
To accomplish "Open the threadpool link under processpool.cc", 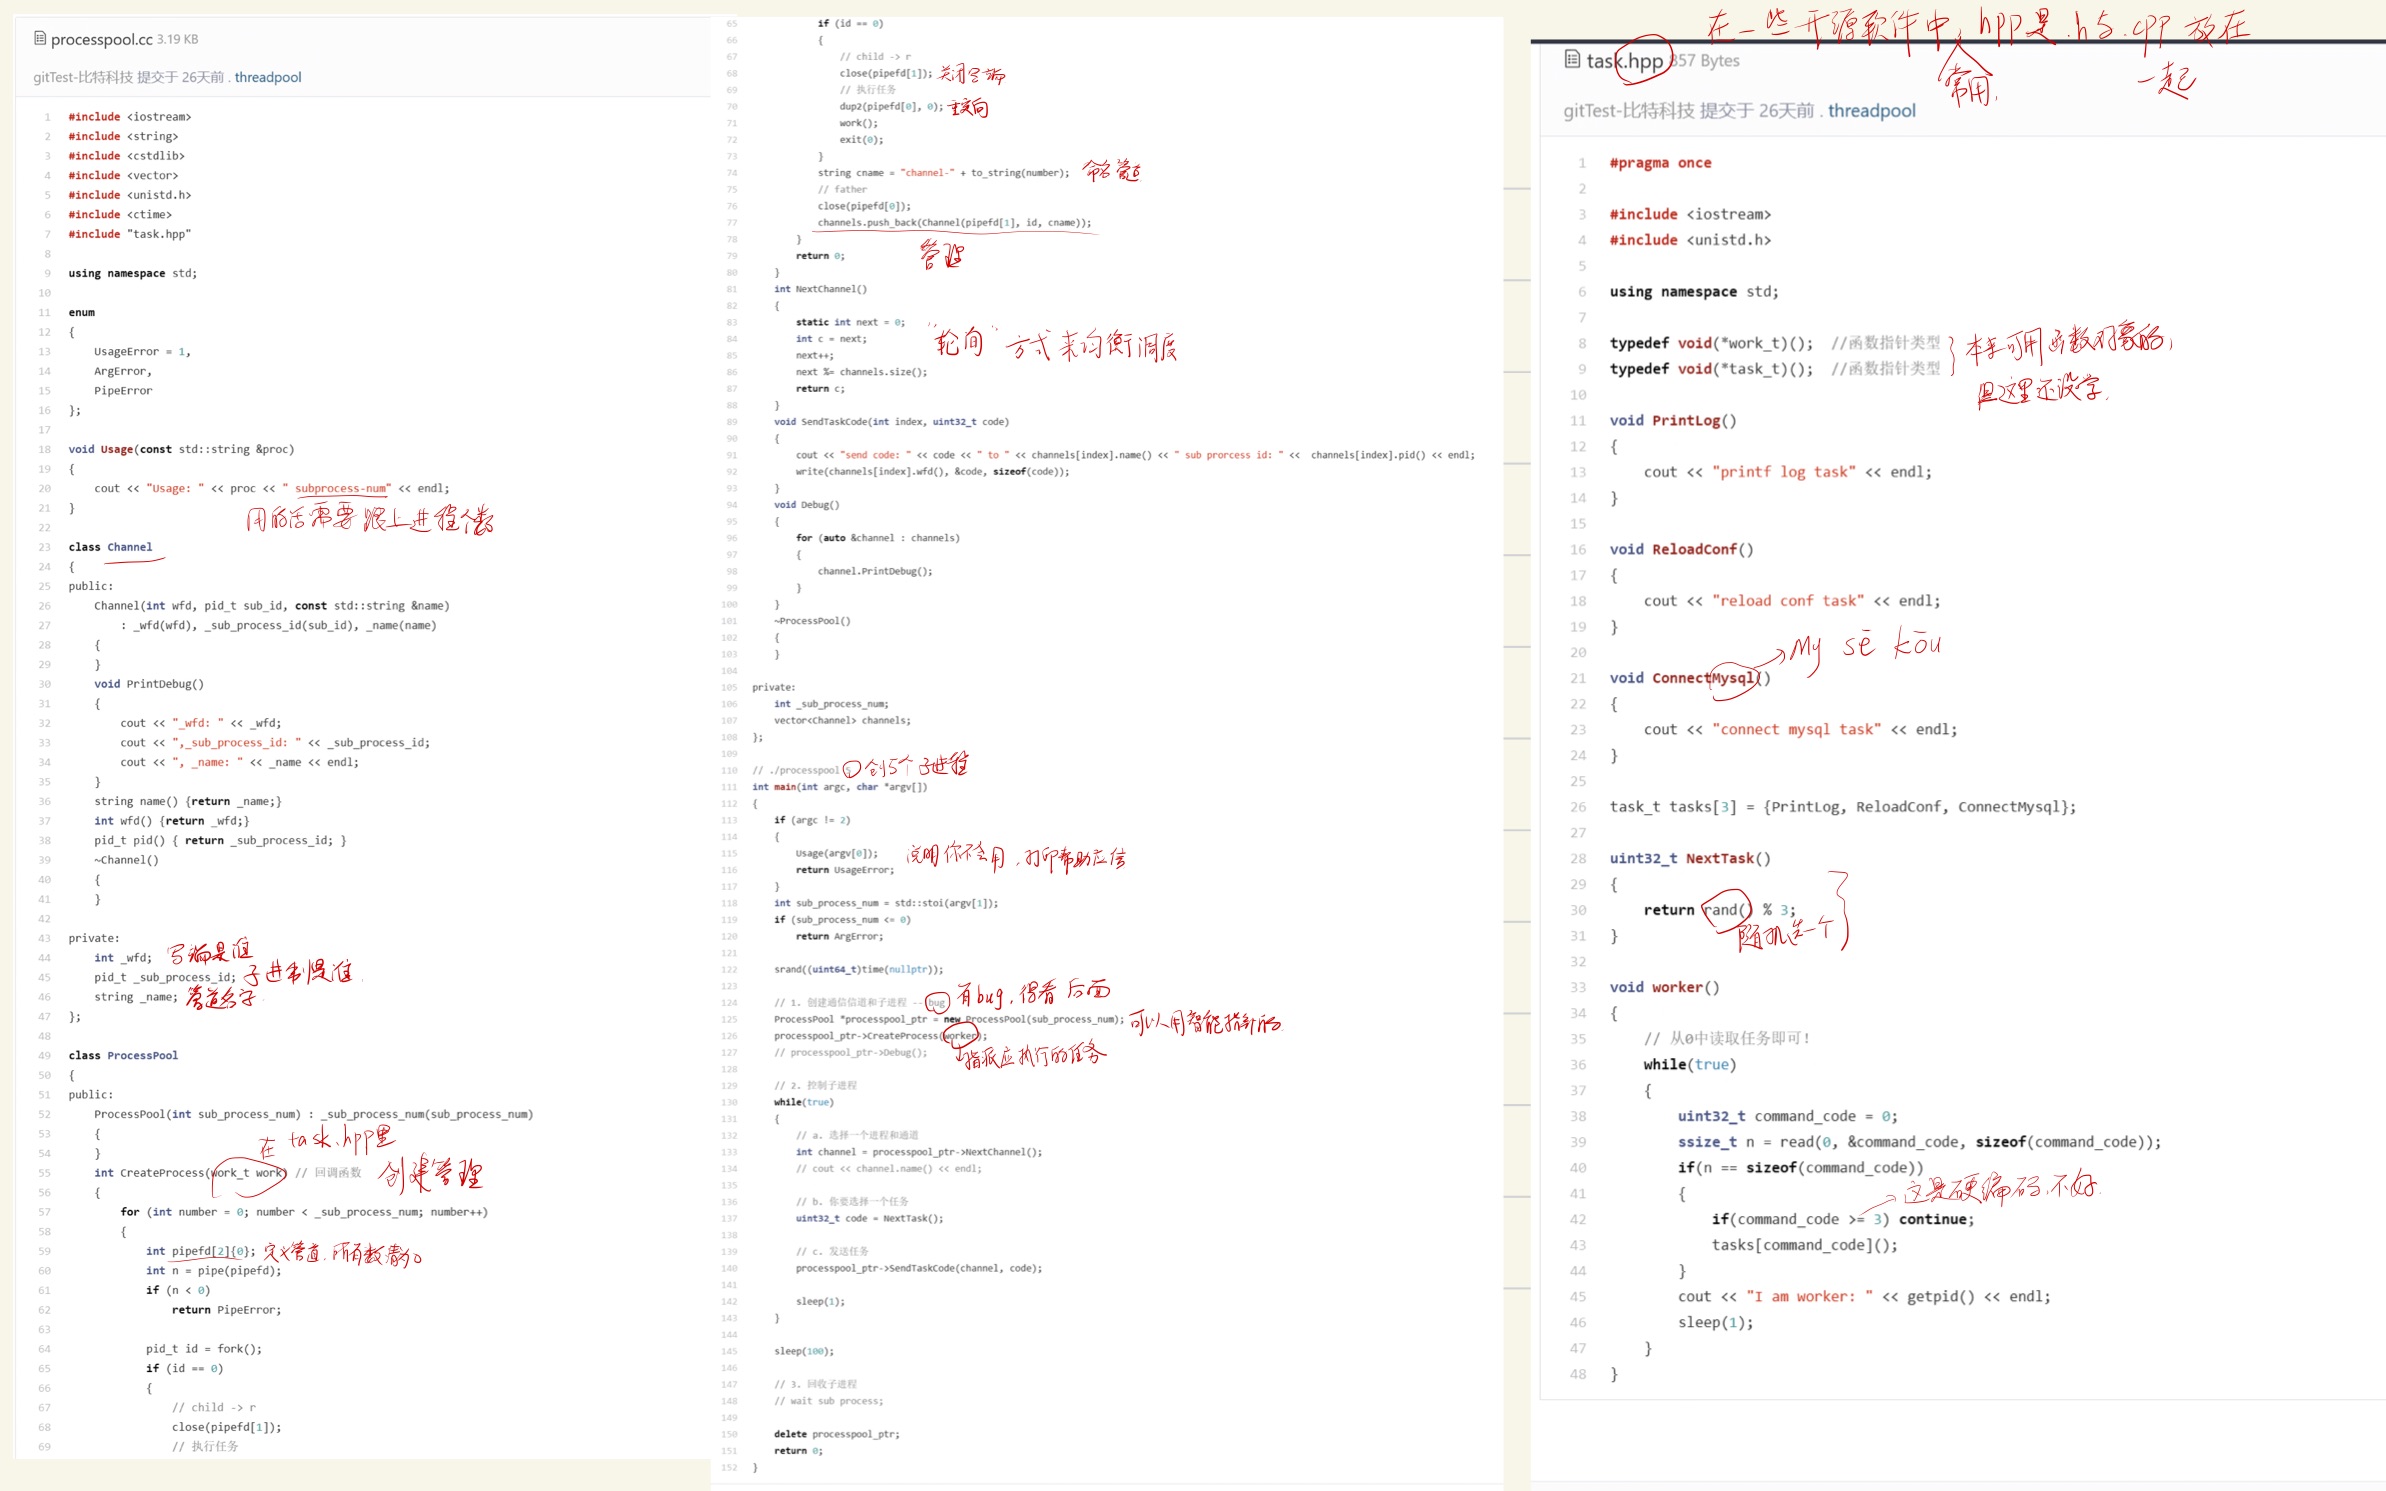I will point(267,77).
